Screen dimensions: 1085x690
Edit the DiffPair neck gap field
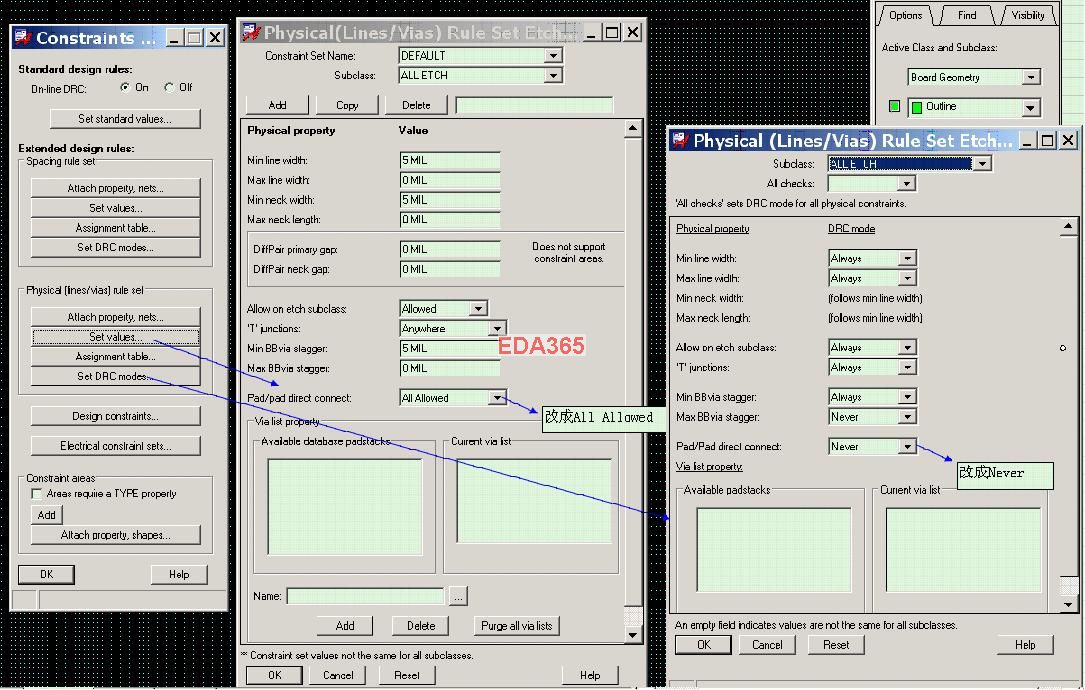pos(450,269)
